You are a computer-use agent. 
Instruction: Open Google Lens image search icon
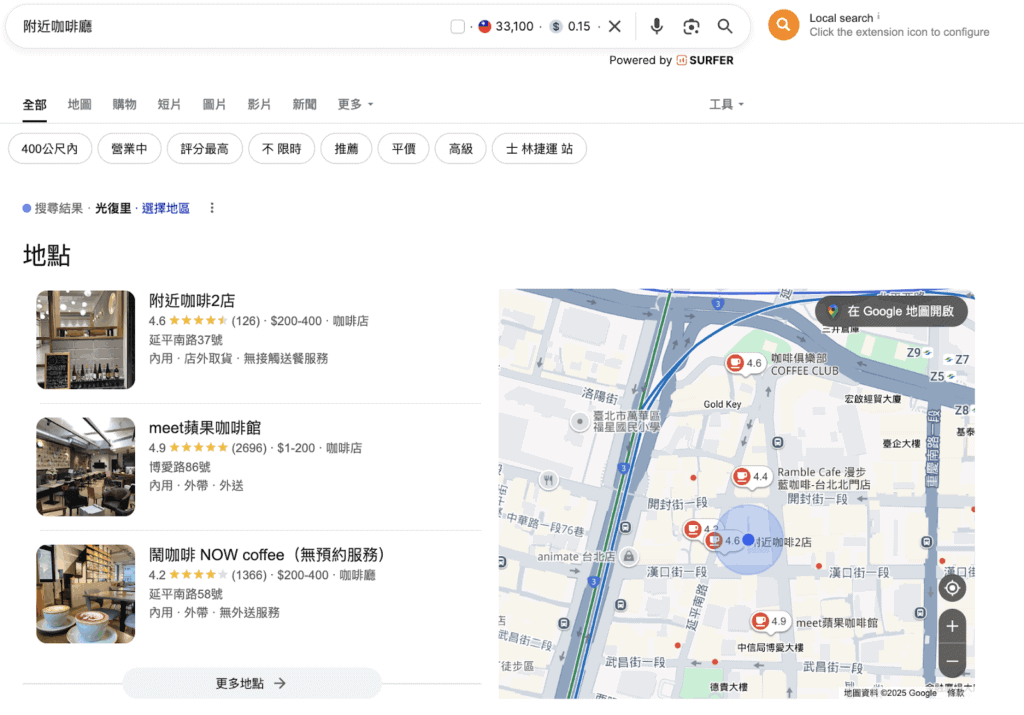click(x=691, y=26)
